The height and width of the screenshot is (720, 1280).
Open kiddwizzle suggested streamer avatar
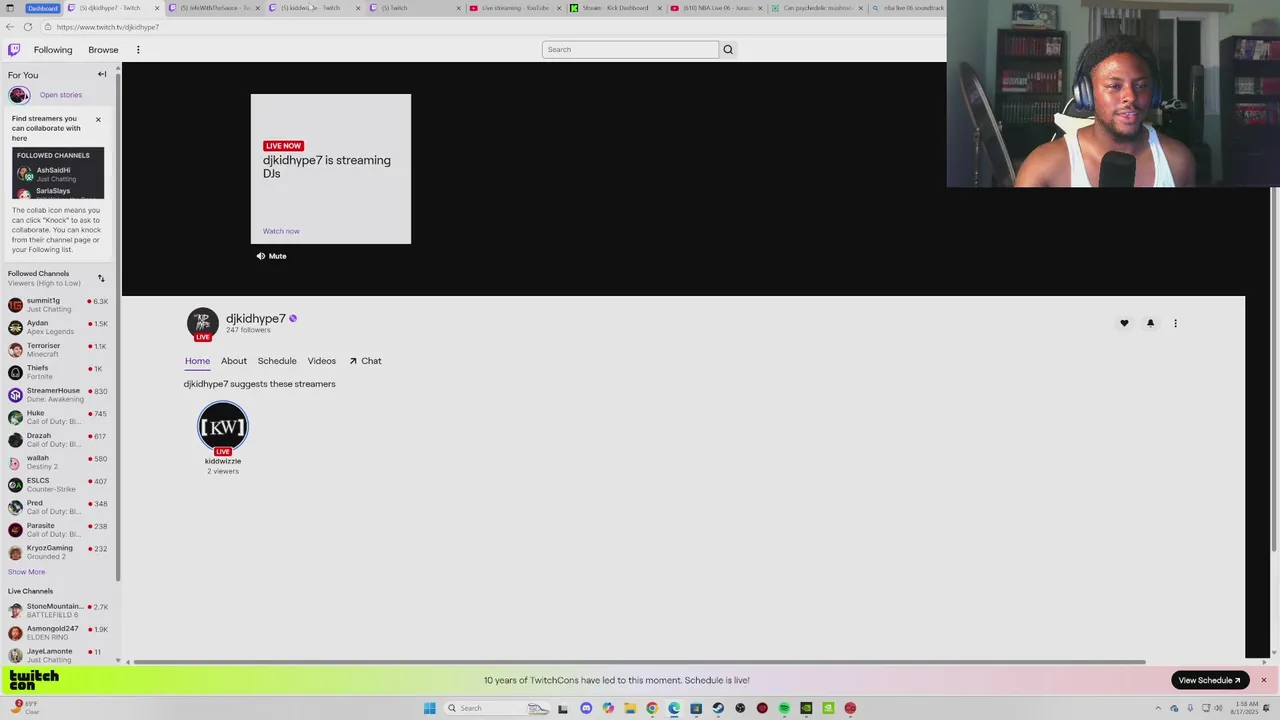click(222, 427)
